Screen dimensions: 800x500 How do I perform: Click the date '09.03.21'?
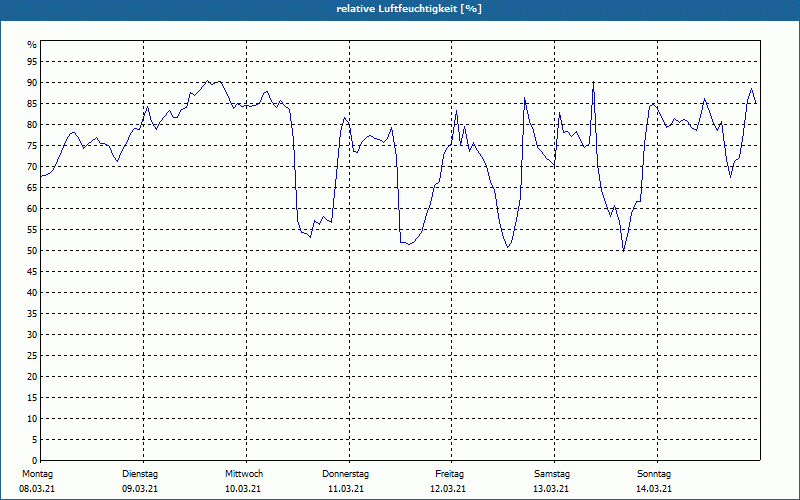click(140, 489)
